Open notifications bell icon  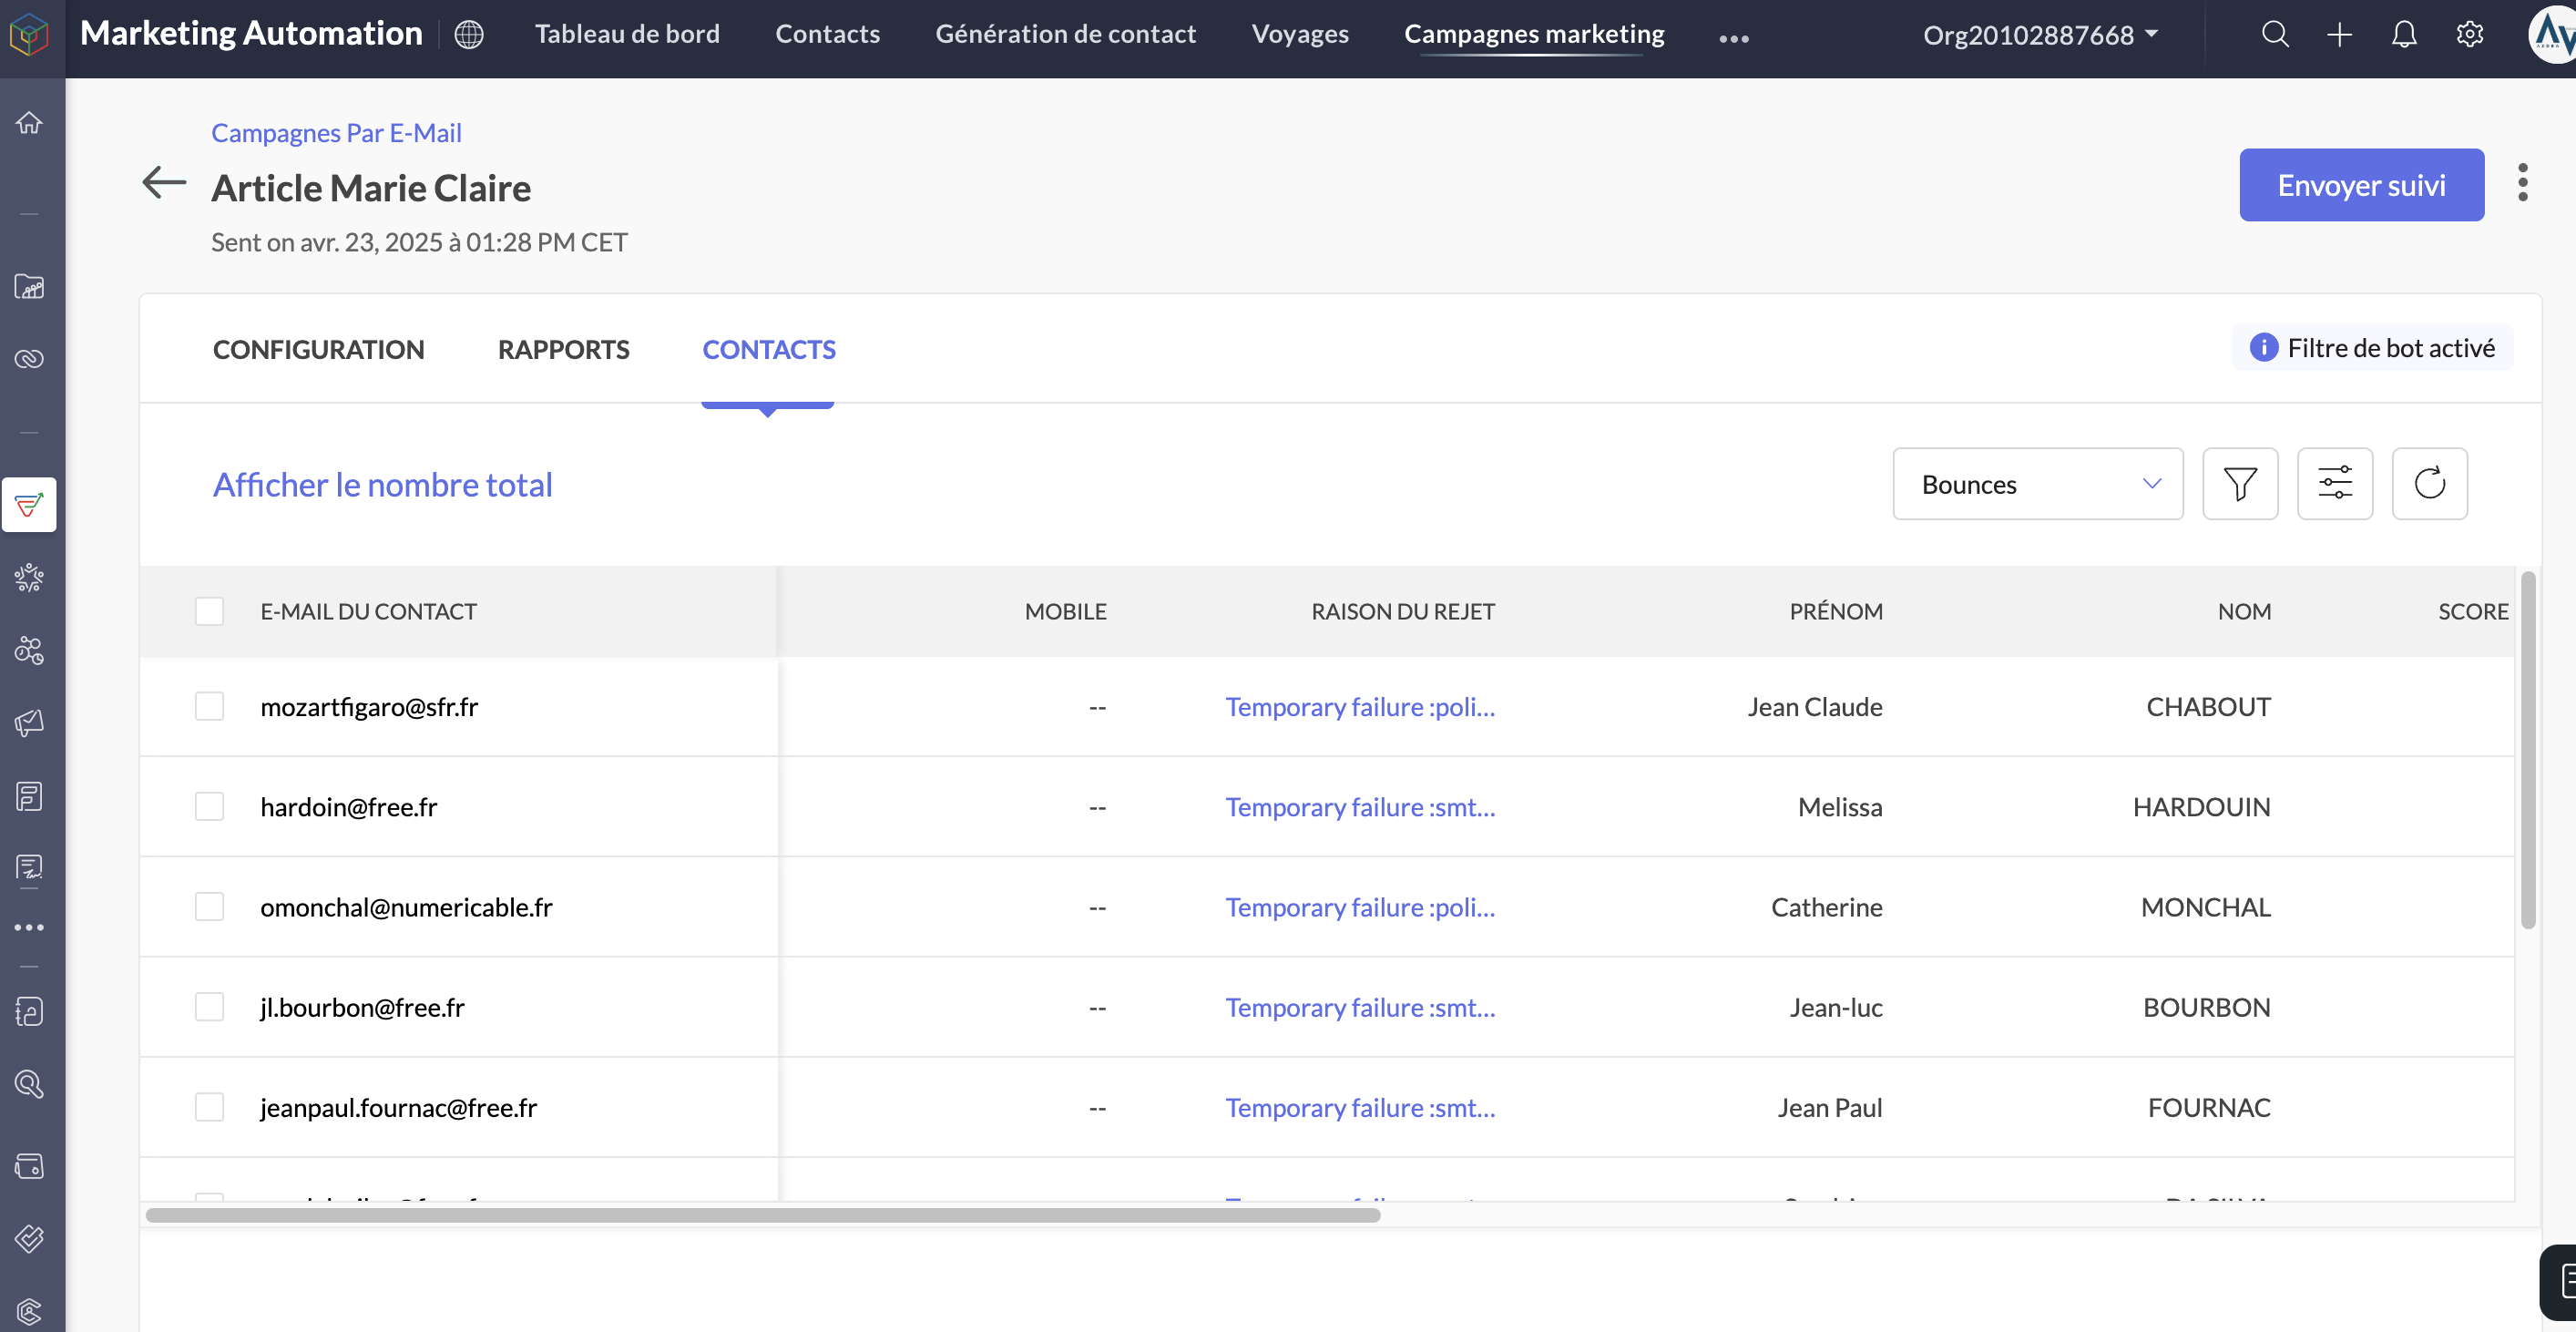click(2404, 34)
